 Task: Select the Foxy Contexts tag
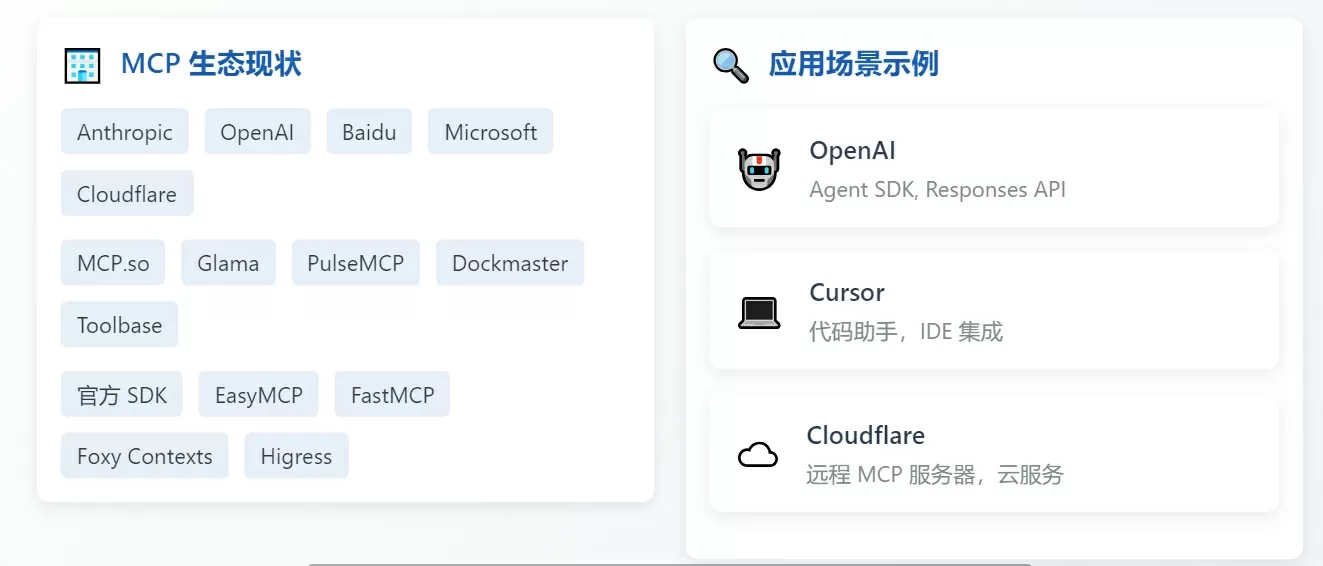145,456
